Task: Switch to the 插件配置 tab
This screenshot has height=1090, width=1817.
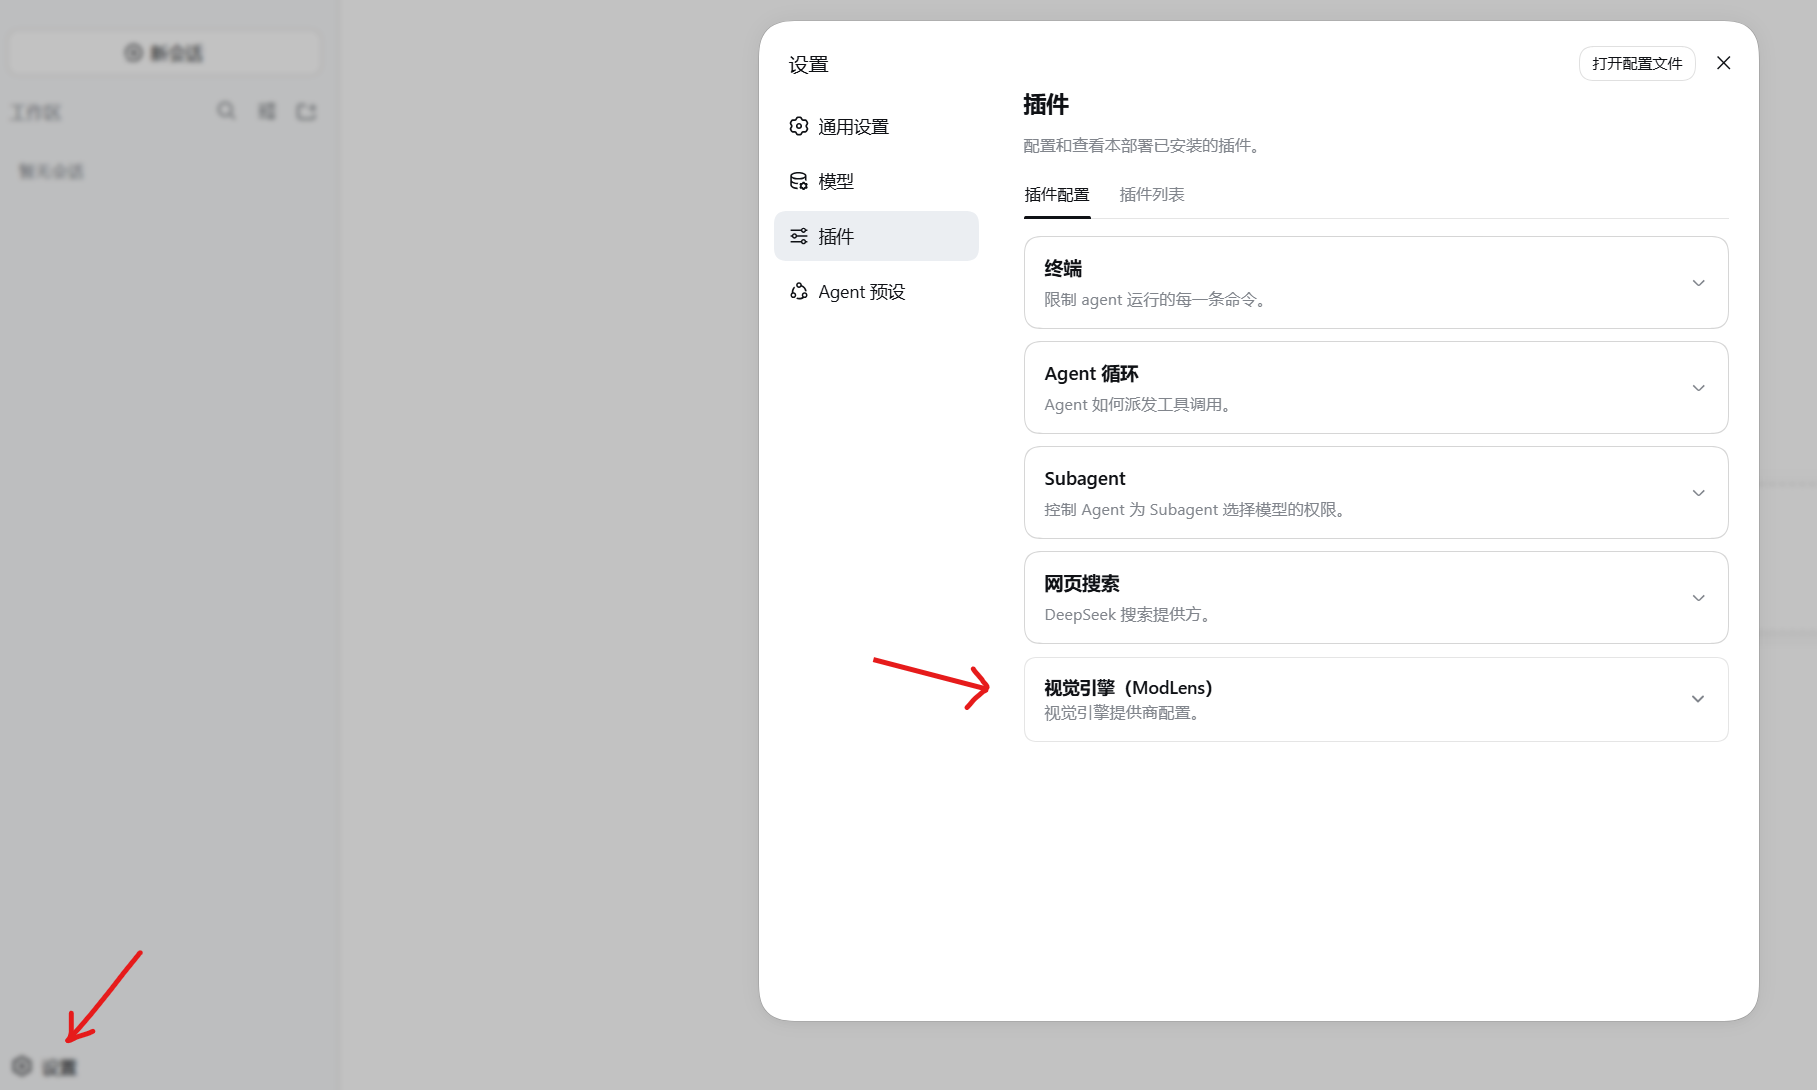Action: (1057, 195)
